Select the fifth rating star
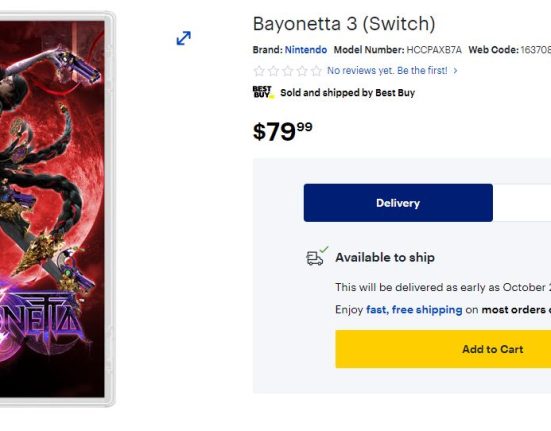This screenshot has width=551, height=431. coord(316,71)
